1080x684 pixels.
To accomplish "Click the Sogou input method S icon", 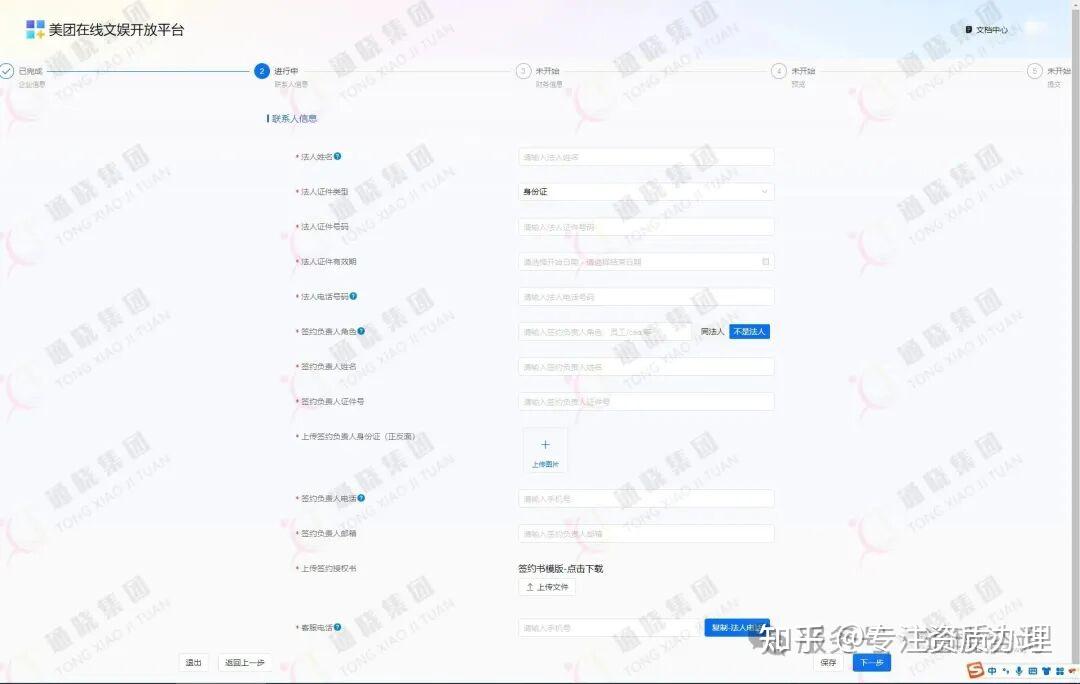I will click(x=975, y=670).
